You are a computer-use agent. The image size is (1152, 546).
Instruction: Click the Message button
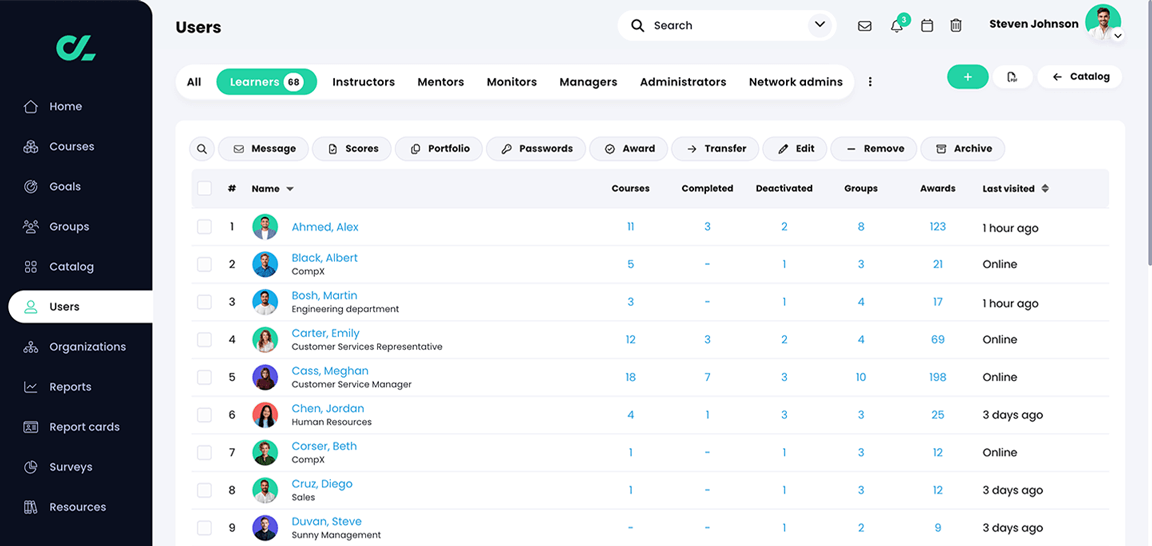click(263, 148)
